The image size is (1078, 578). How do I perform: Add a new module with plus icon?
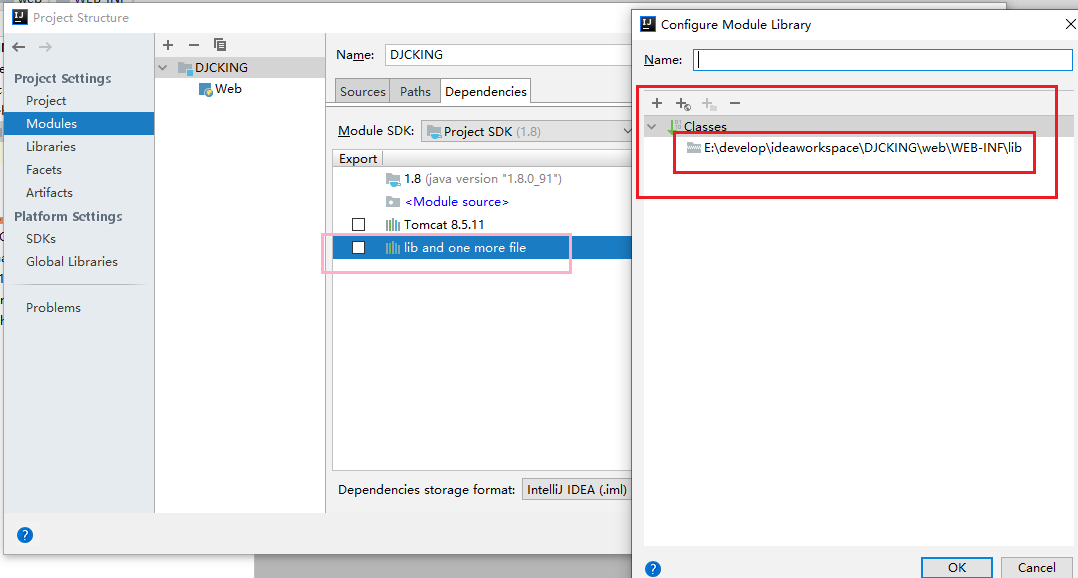[x=168, y=45]
